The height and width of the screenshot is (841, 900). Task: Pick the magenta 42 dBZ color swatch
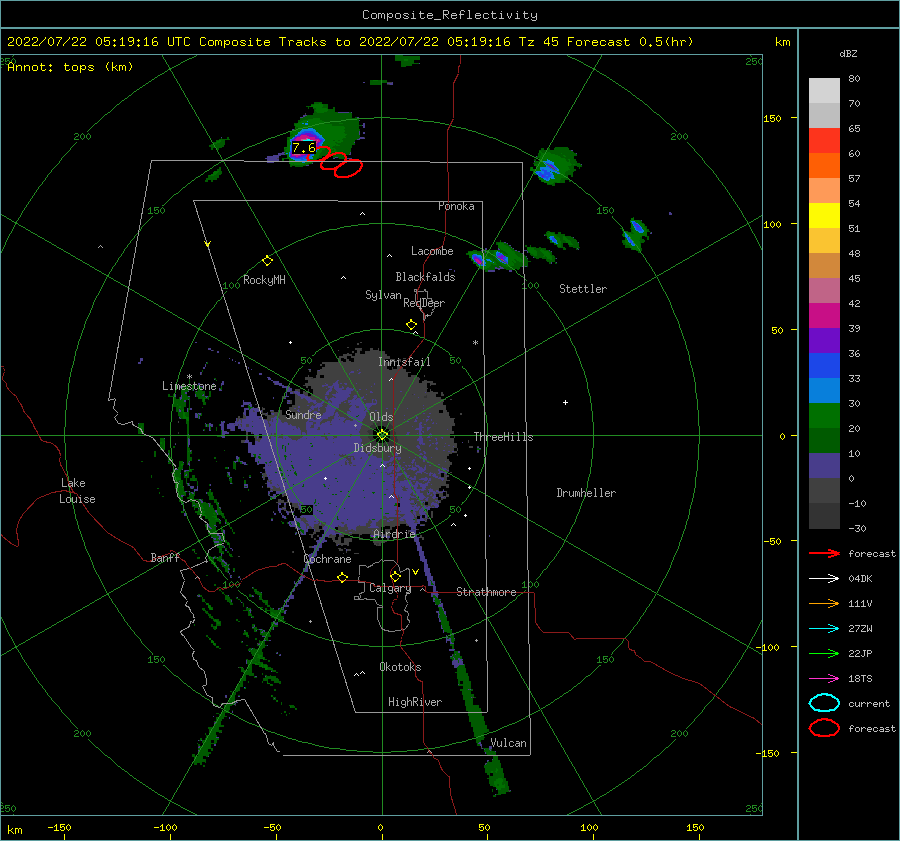click(824, 315)
